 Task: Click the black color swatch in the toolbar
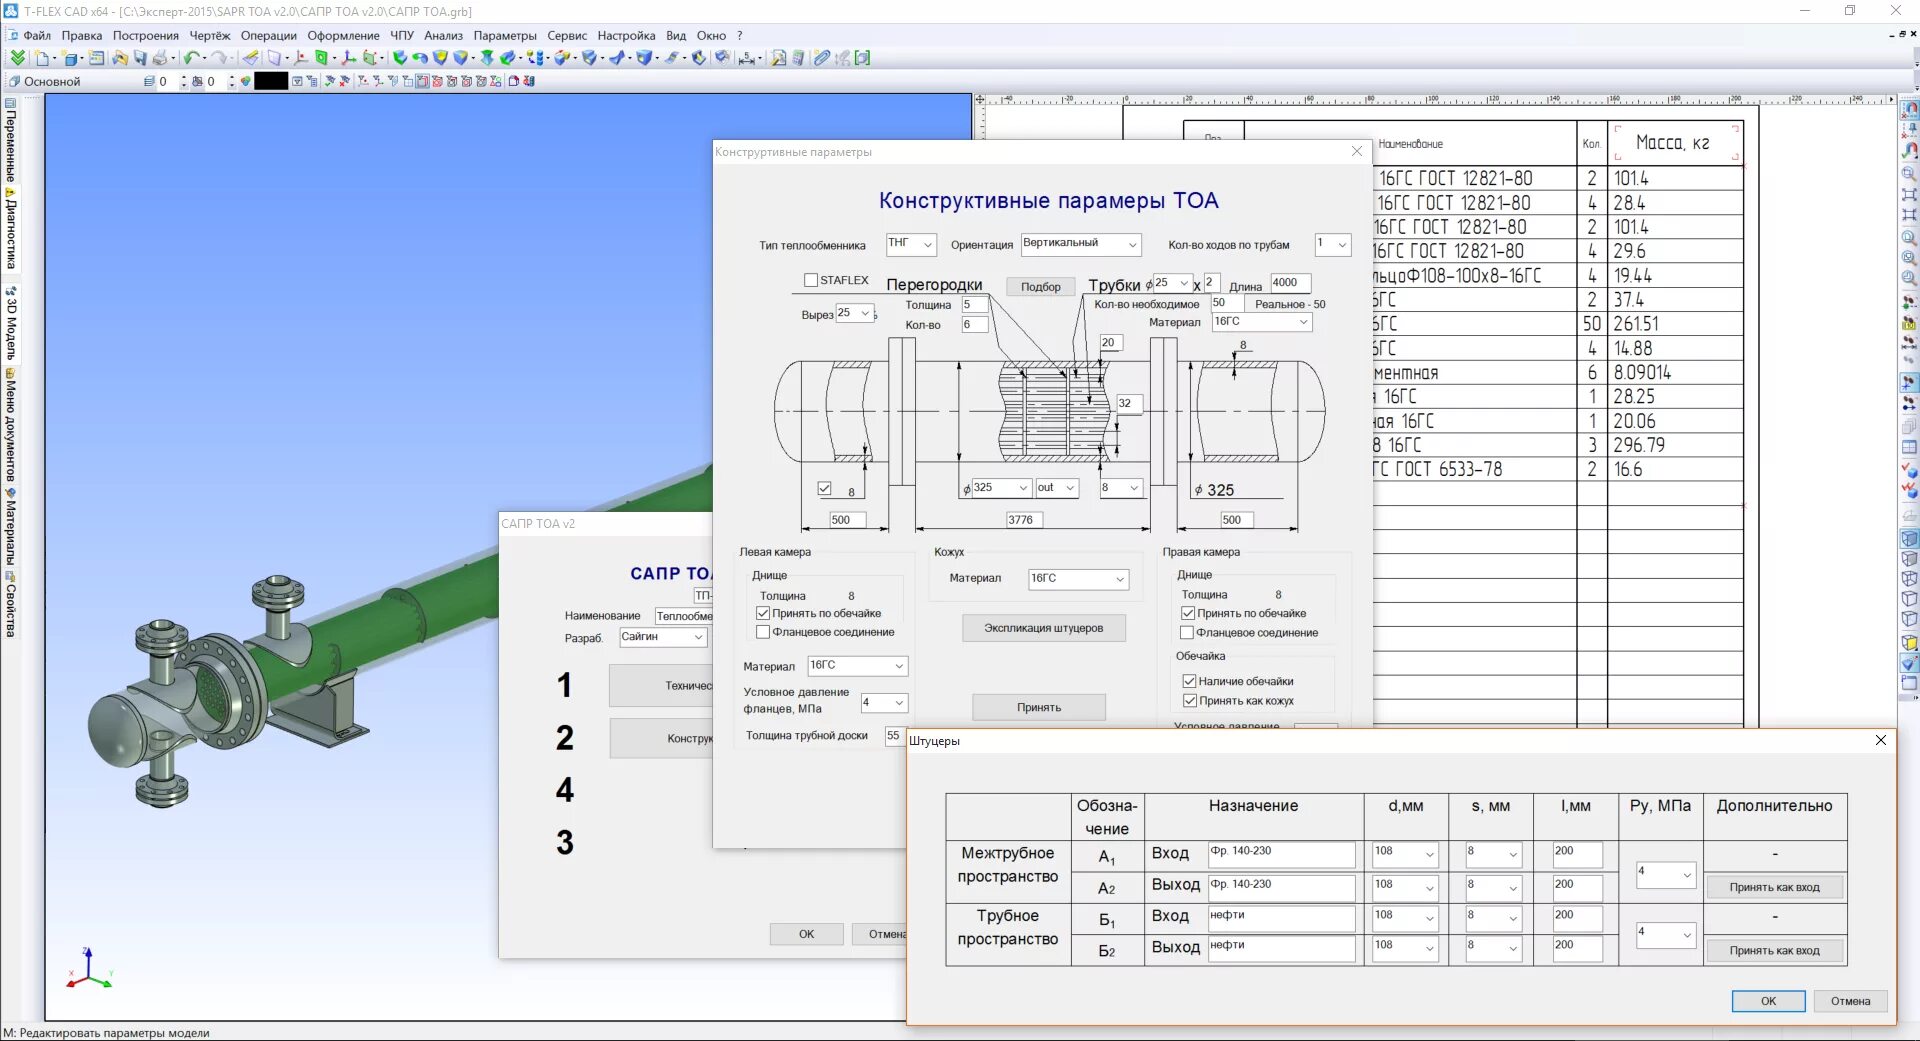tap(271, 81)
